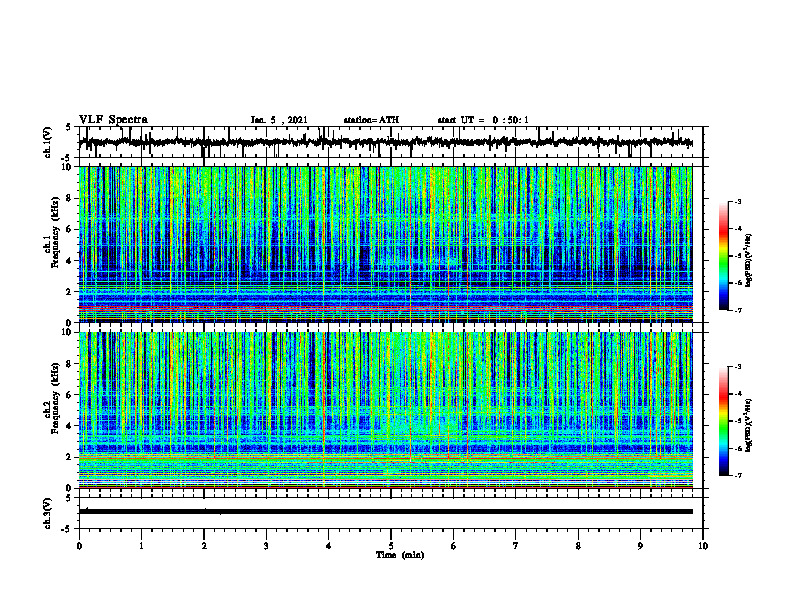The height and width of the screenshot is (612, 792).
Task: Click the "Time (min)" axis label
Action: click(400, 555)
